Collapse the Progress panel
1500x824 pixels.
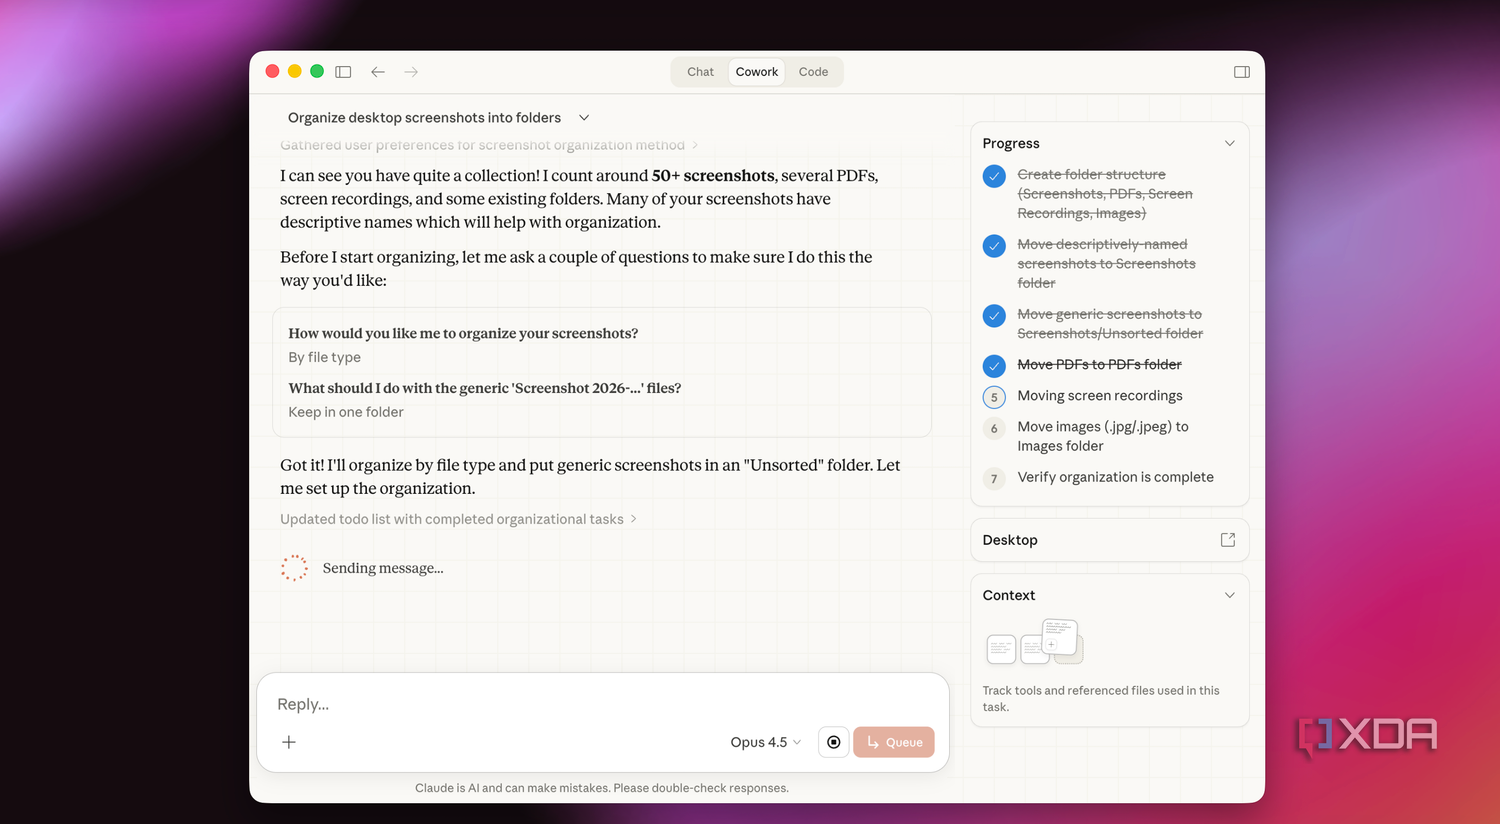(x=1230, y=144)
